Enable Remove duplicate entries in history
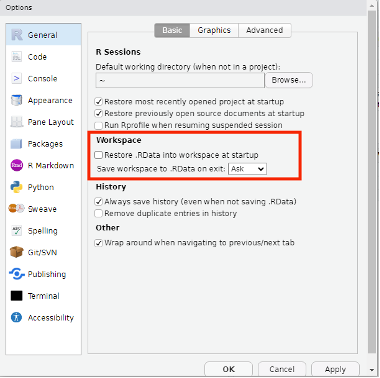 click(99, 213)
